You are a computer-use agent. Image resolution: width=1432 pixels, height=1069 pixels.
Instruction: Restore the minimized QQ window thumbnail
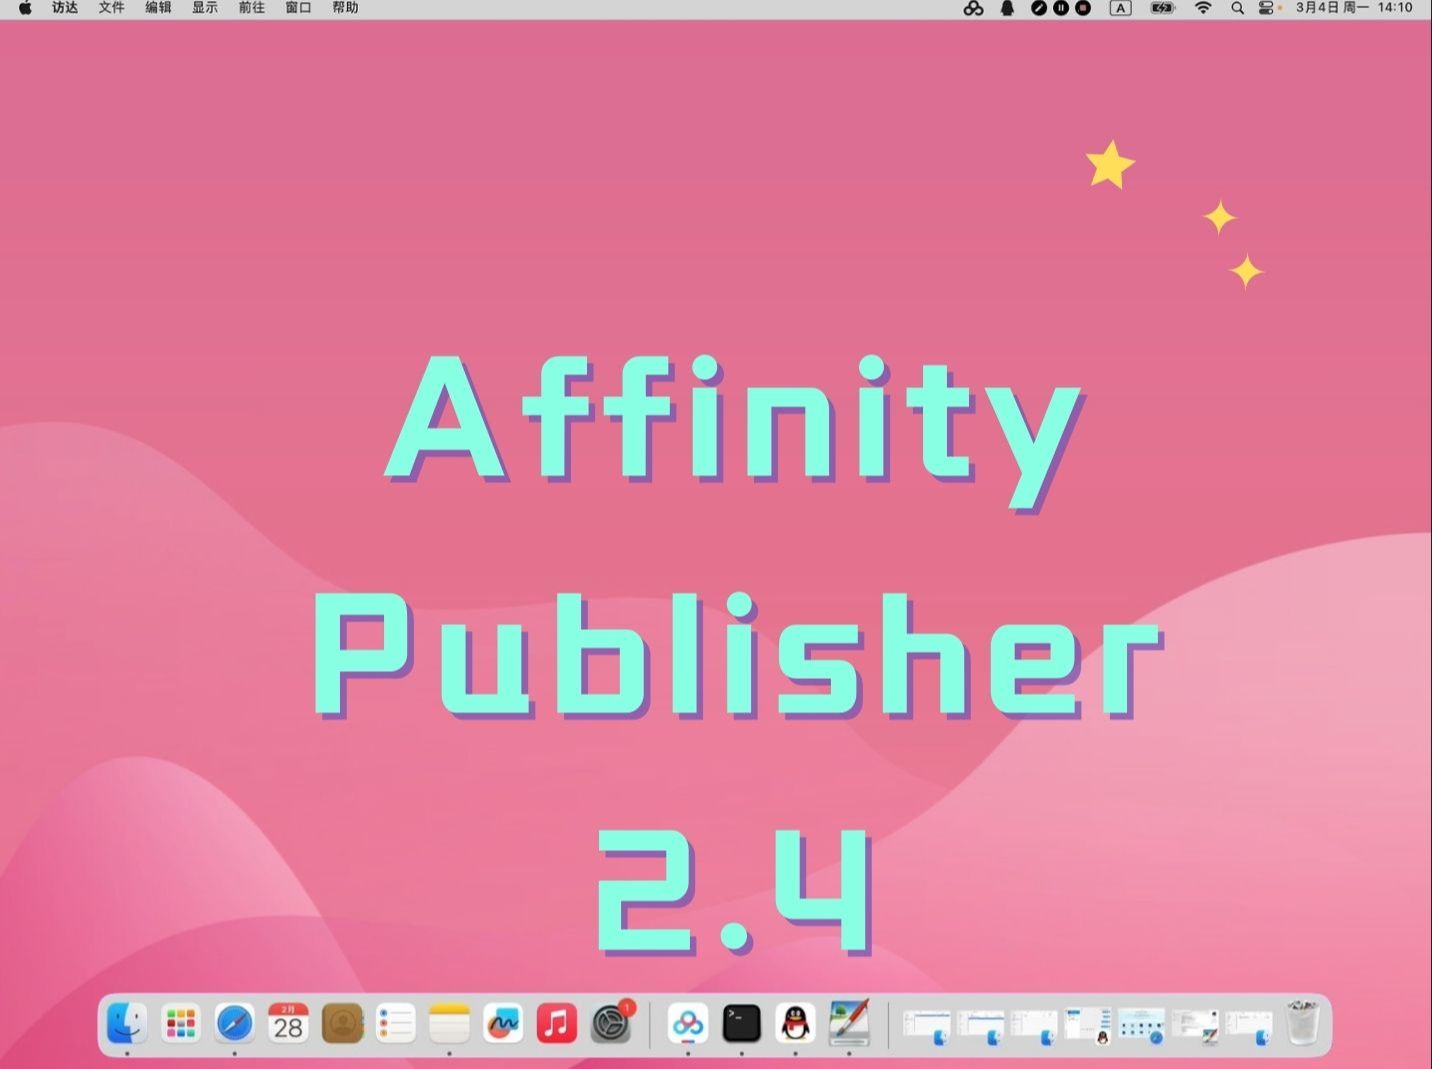click(1088, 1025)
